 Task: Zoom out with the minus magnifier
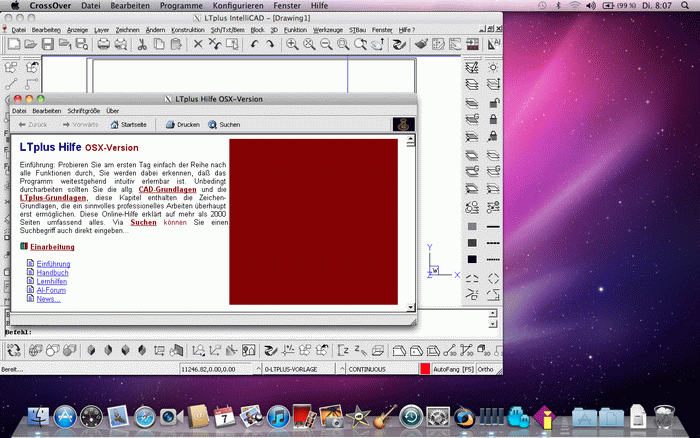(326, 44)
